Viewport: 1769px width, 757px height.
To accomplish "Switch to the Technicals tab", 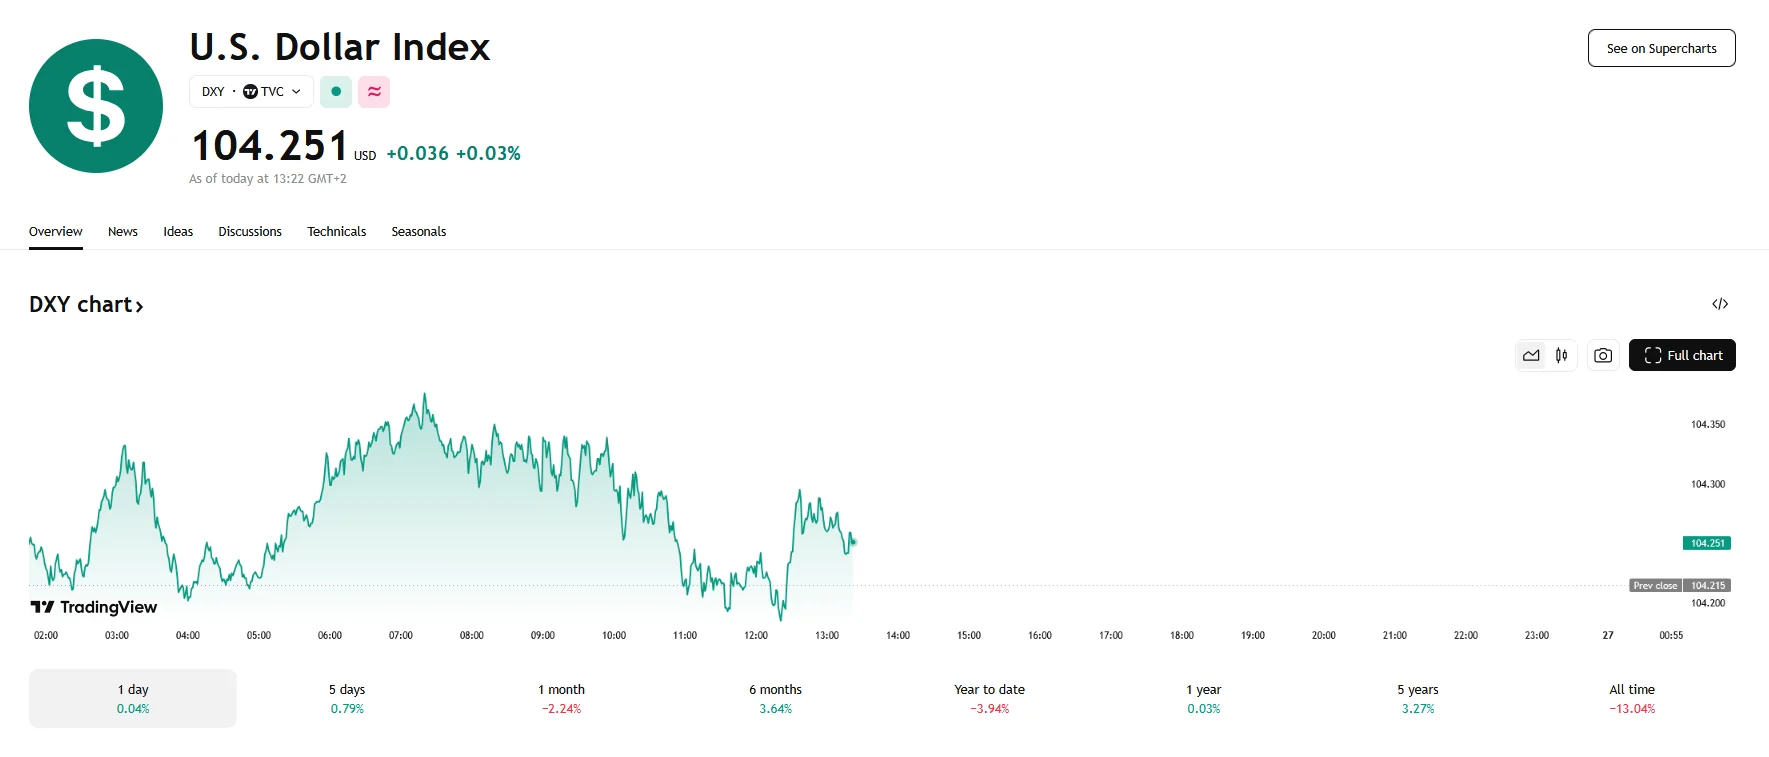I will click(x=336, y=232).
